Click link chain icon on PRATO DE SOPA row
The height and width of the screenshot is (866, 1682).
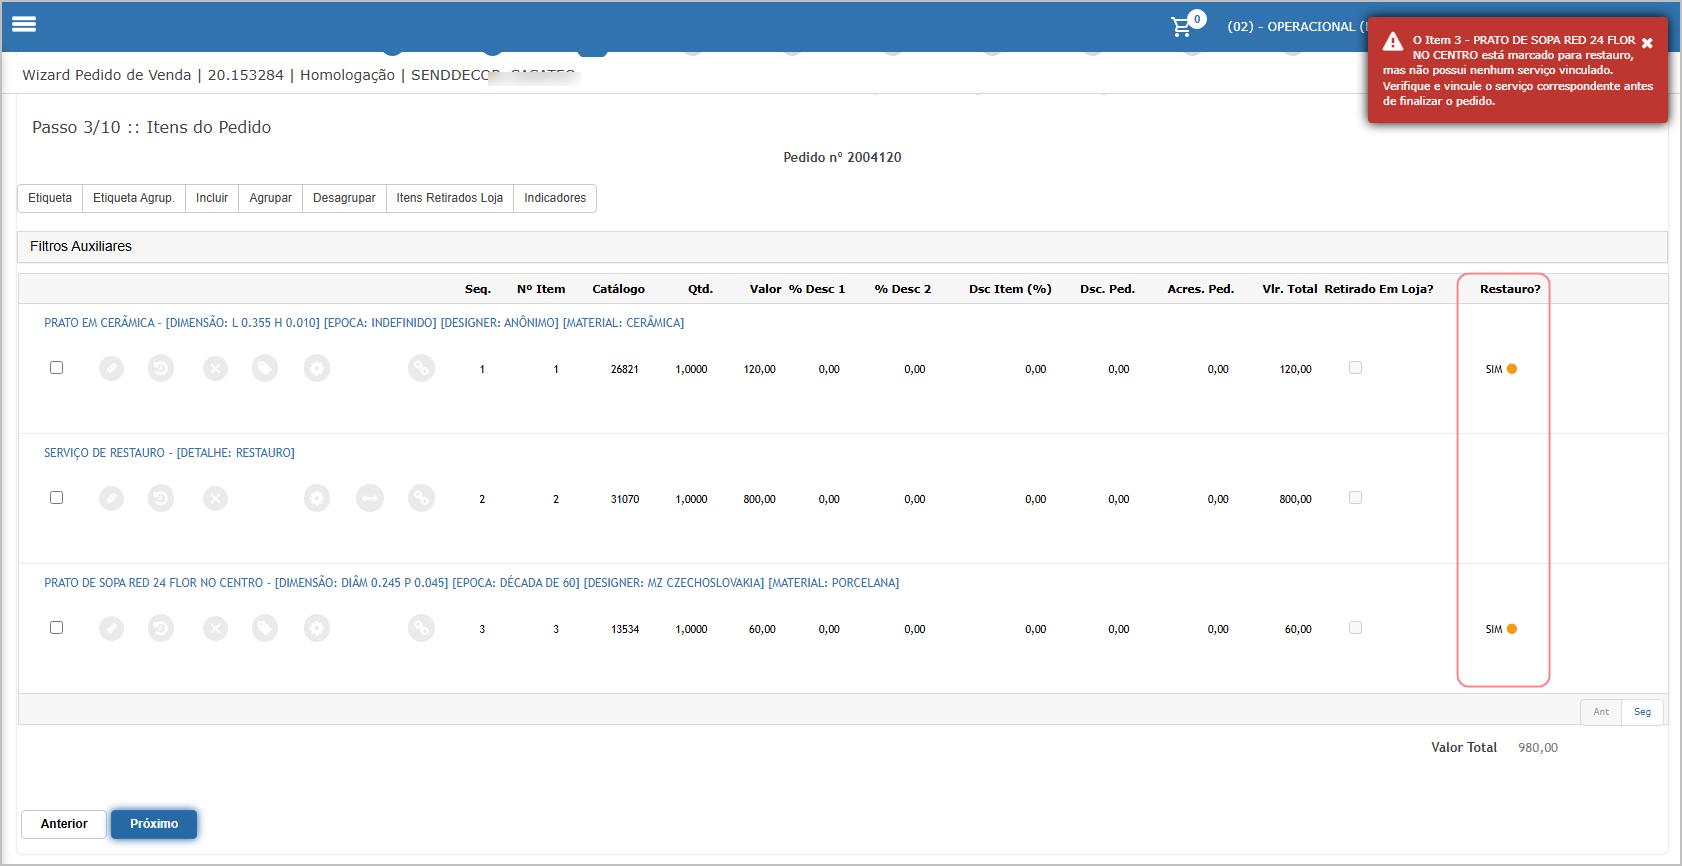click(421, 628)
